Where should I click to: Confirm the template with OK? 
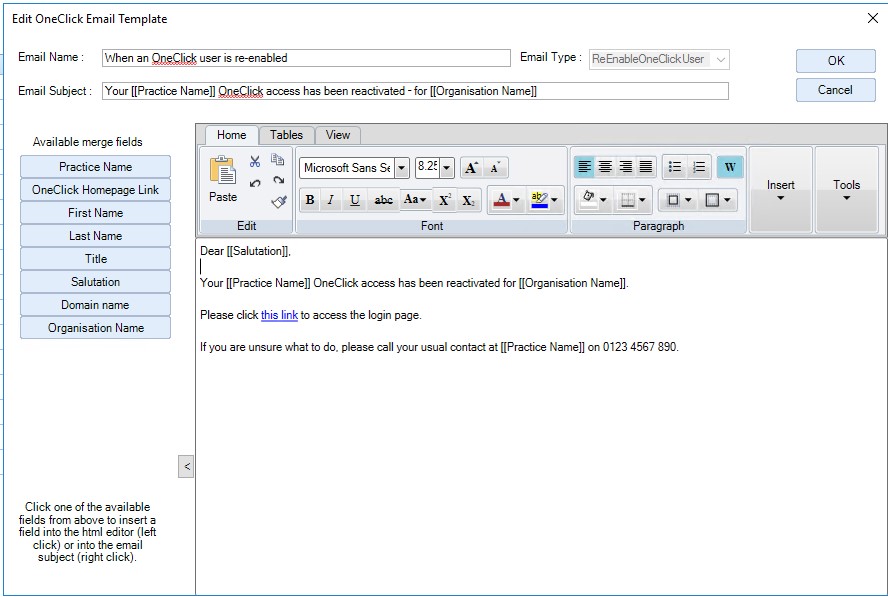point(835,61)
